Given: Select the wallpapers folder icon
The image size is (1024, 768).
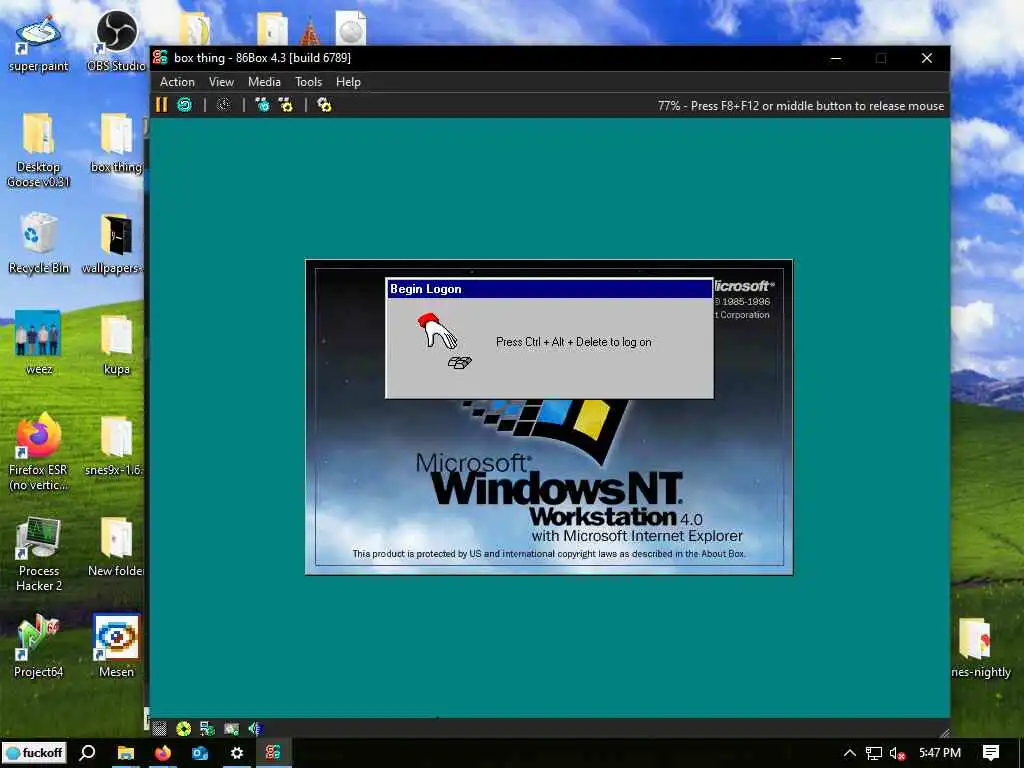Looking at the screenshot, I should pos(115,243).
